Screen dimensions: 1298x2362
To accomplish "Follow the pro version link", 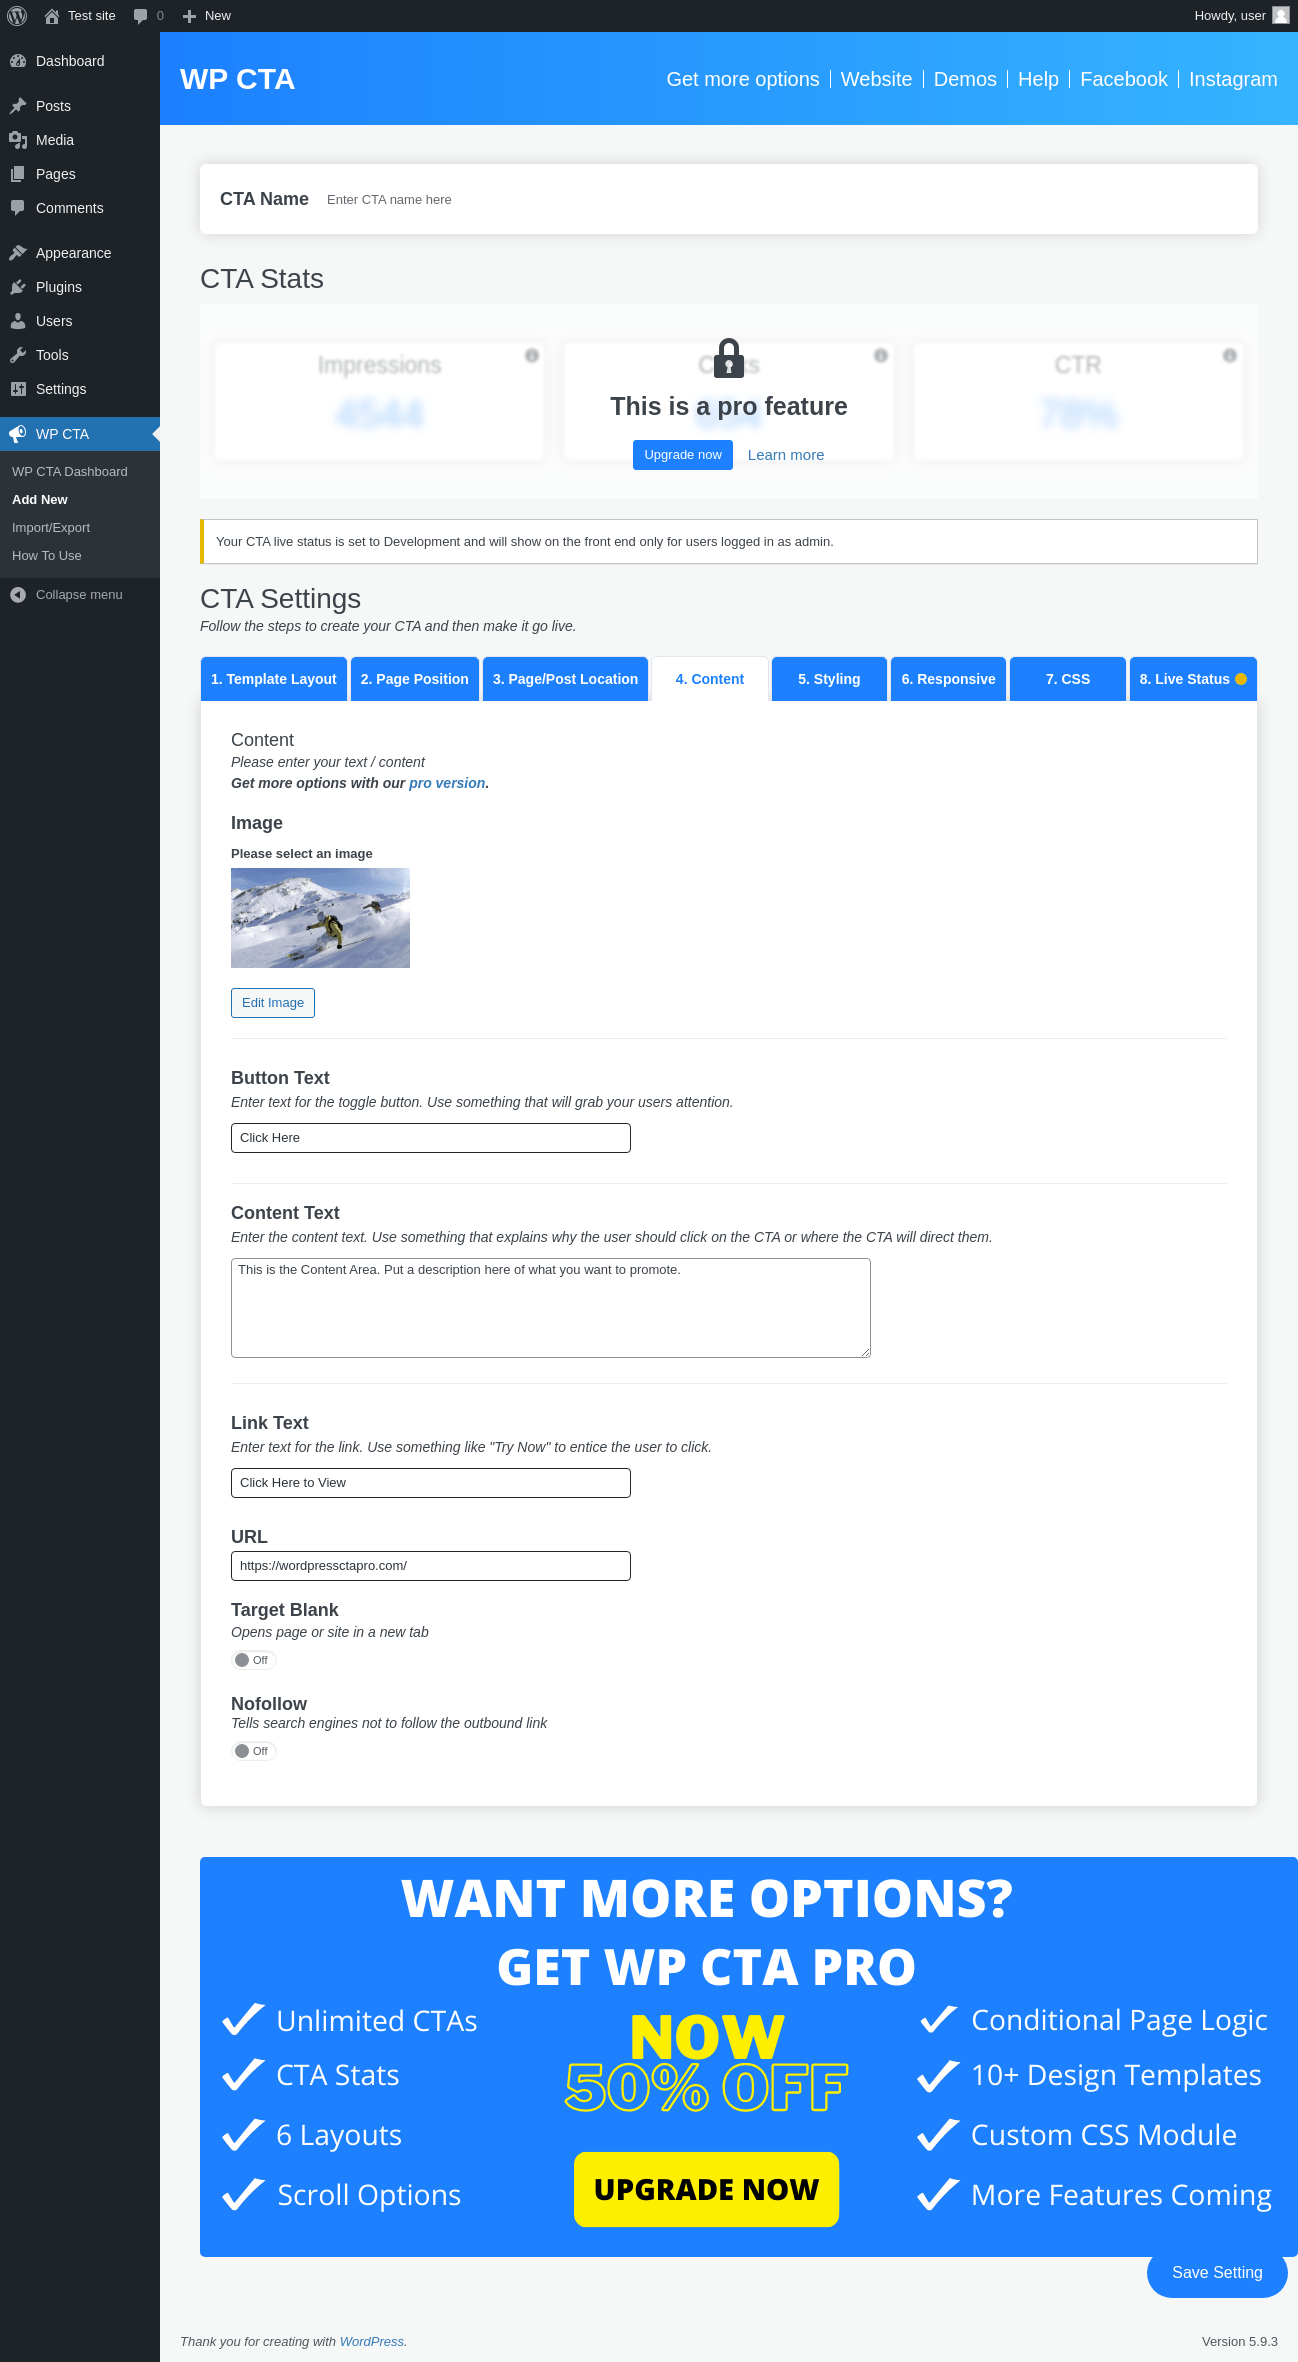I will point(447,783).
